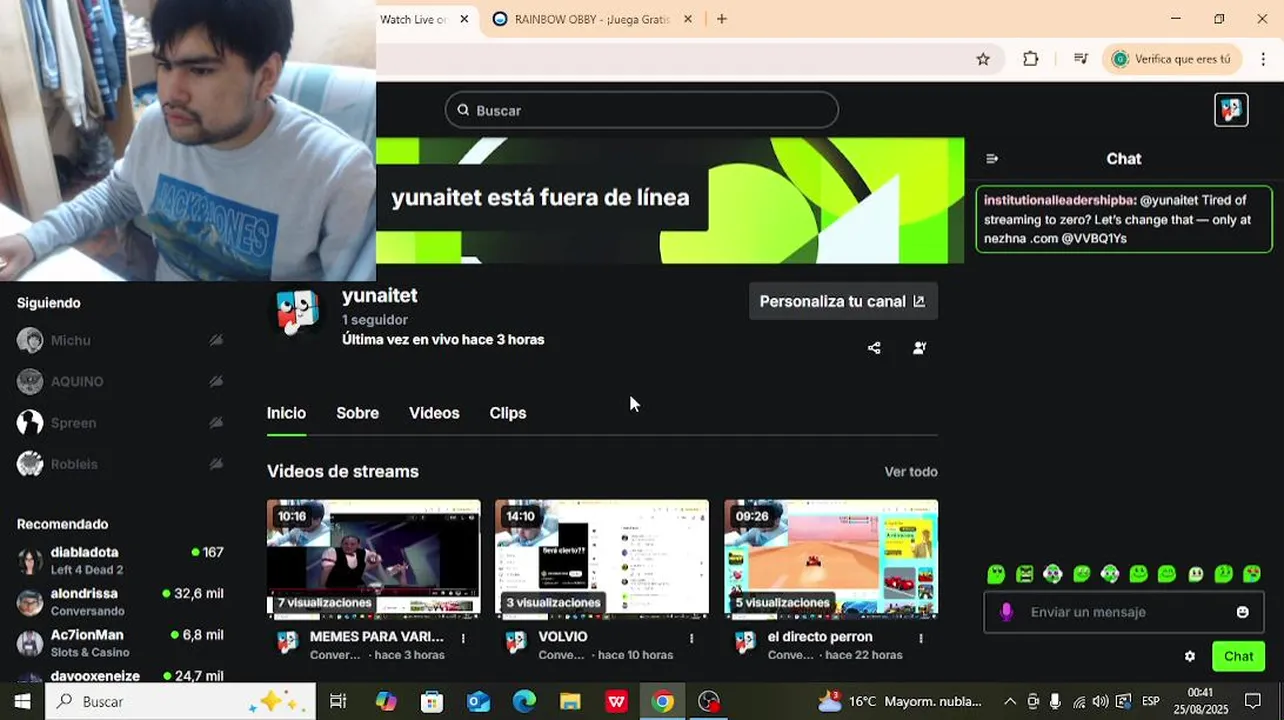Open the notification center icon
Image resolution: width=1284 pixels, height=720 pixels.
pyautogui.click(x=1253, y=702)
